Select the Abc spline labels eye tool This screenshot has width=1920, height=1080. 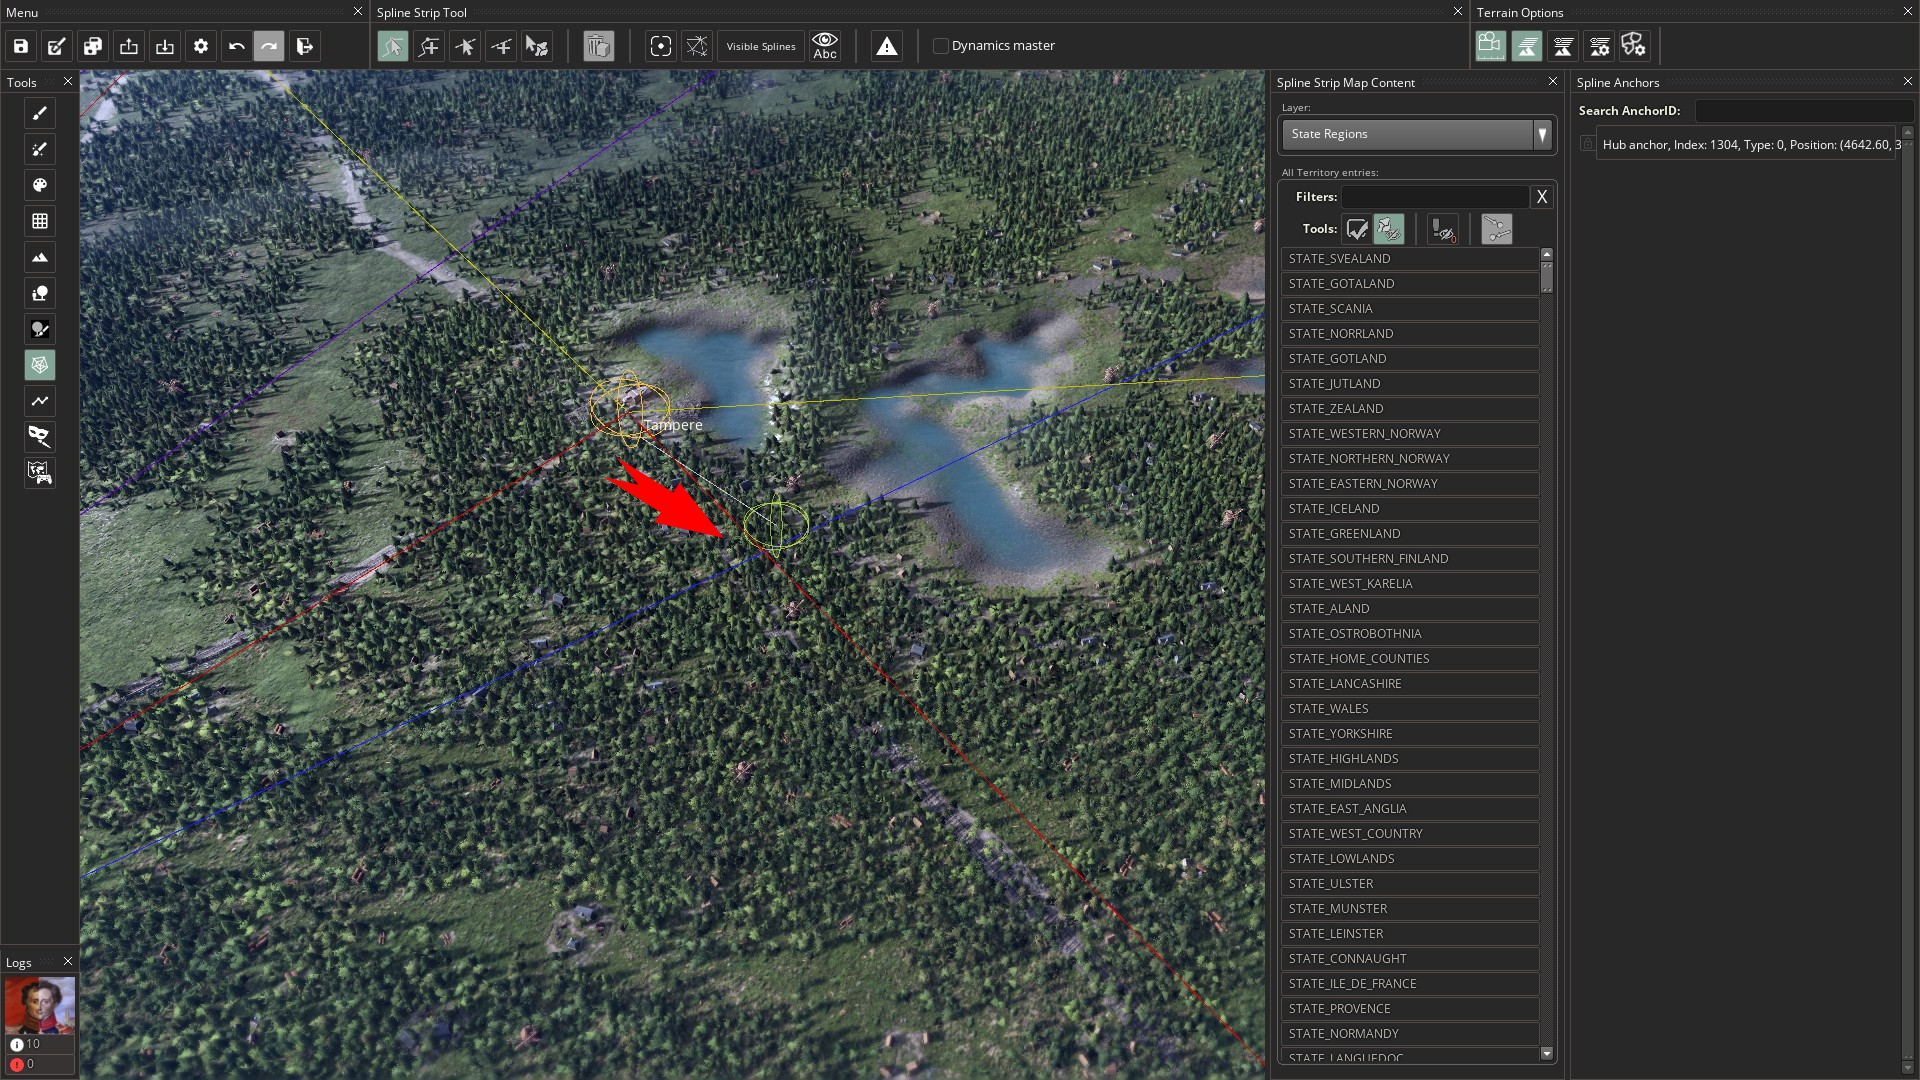[825, 46]
